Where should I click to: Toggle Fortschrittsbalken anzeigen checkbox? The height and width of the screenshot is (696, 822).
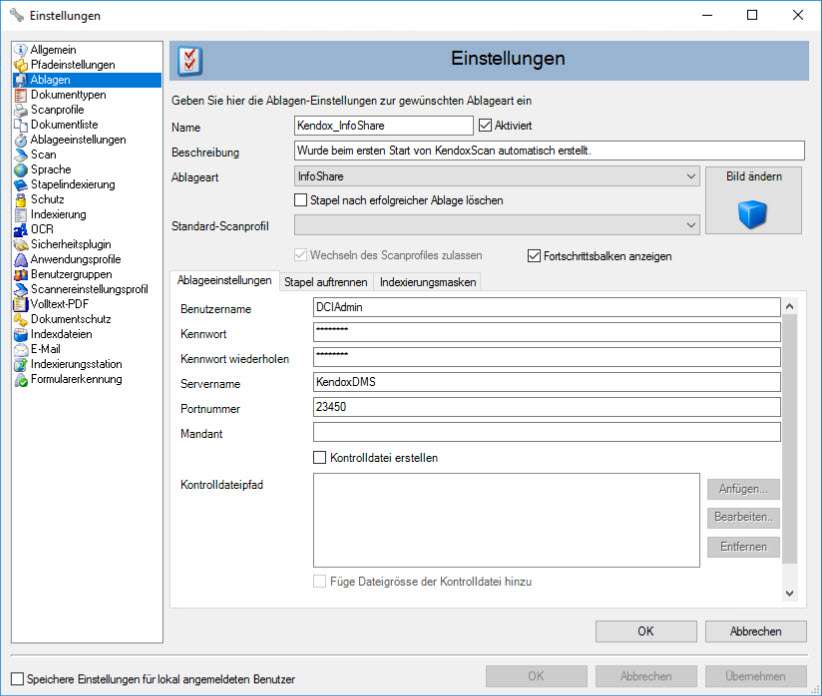click(534, 256)
